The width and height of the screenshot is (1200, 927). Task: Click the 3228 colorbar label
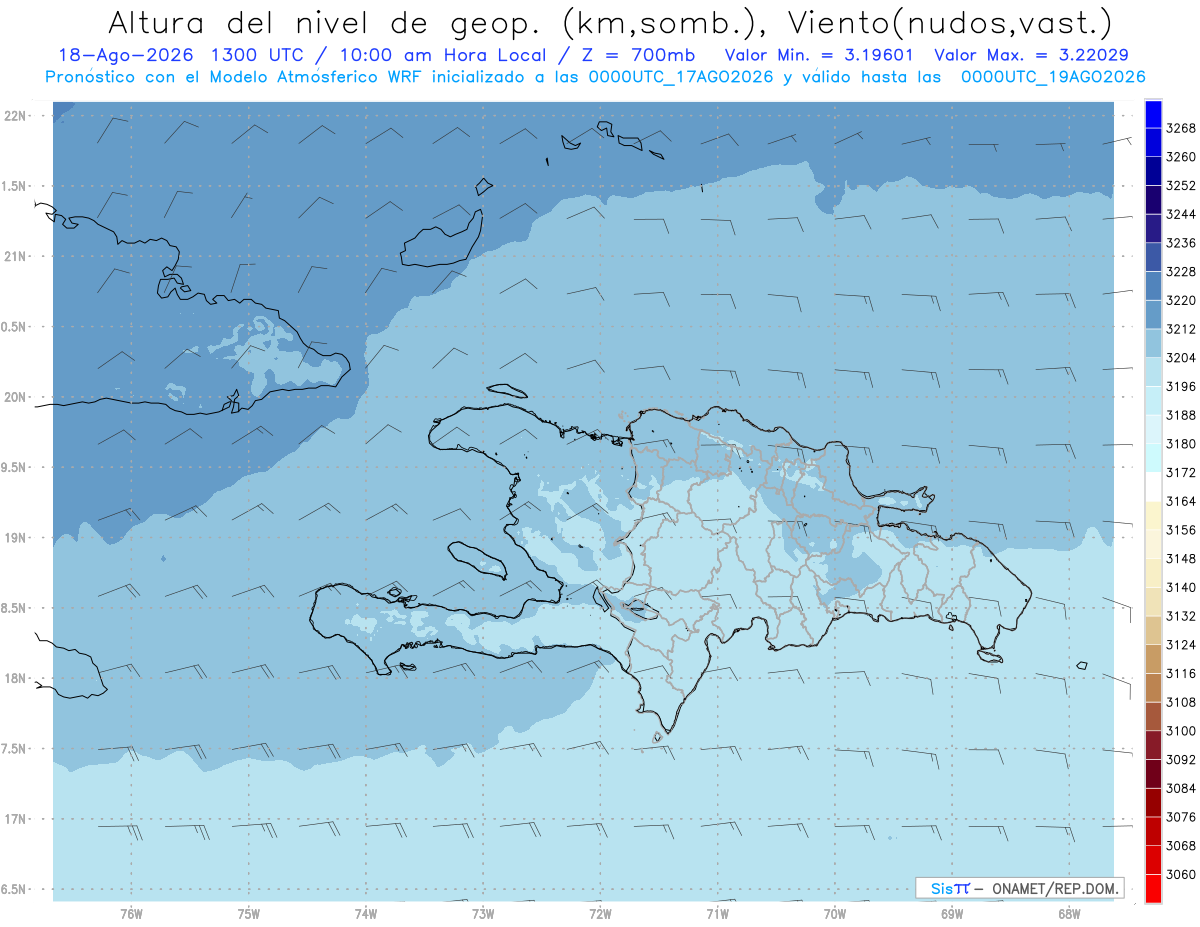(x=1181, y=271)
